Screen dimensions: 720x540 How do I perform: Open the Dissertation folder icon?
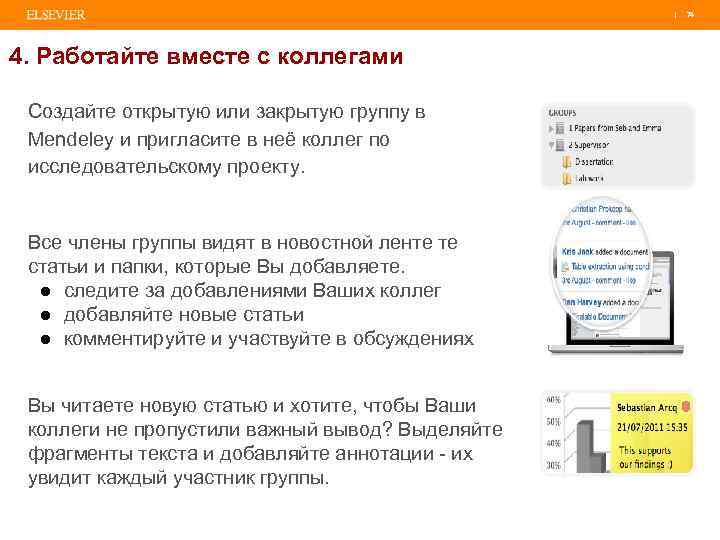[567, 162]
